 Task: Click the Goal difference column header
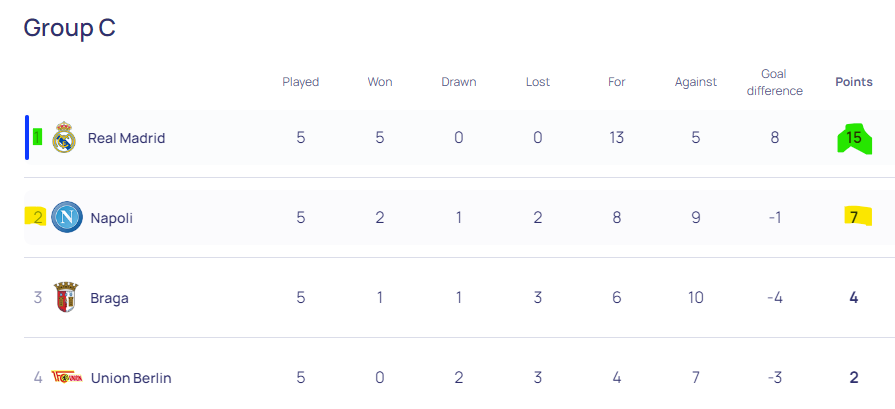[775, 82]
